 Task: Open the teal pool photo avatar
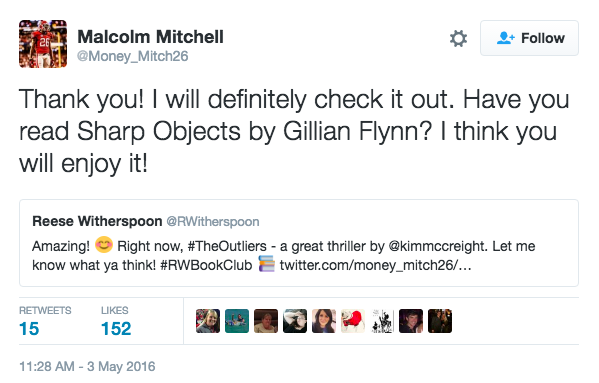(237, 321)
